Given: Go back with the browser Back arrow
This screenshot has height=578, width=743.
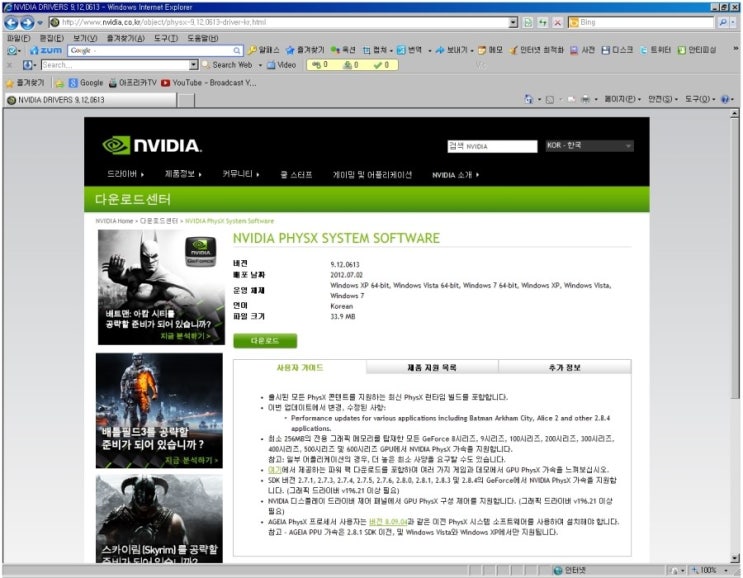Looking at the screenshot, I should point(11,22).
